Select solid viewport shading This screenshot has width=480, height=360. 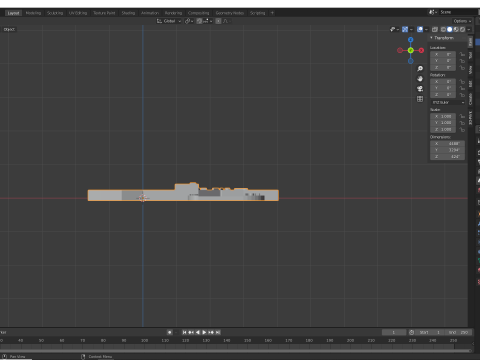click(450, 29)
